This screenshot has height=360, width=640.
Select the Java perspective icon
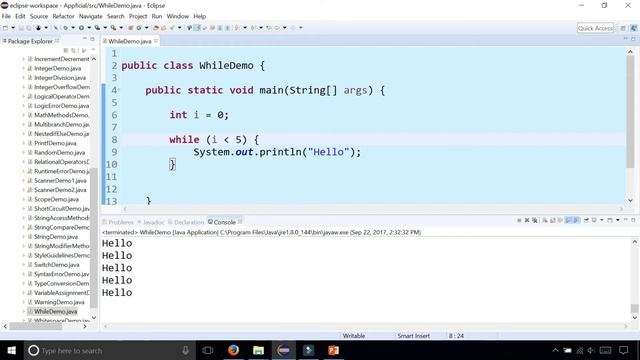click(x=633, y=28)
